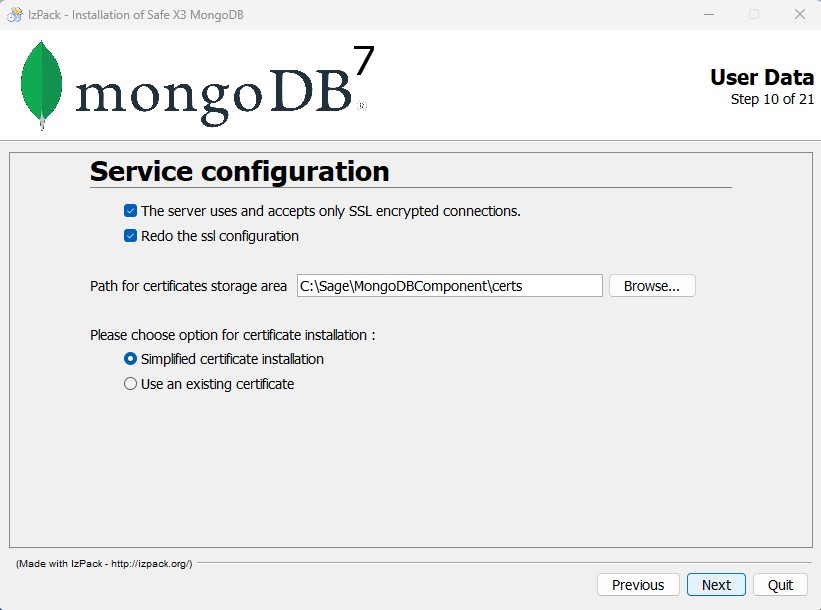The height and width of the screenshot is (610, 821).
Task: Click the Service configuration heading
Action: tap(239, 171)
